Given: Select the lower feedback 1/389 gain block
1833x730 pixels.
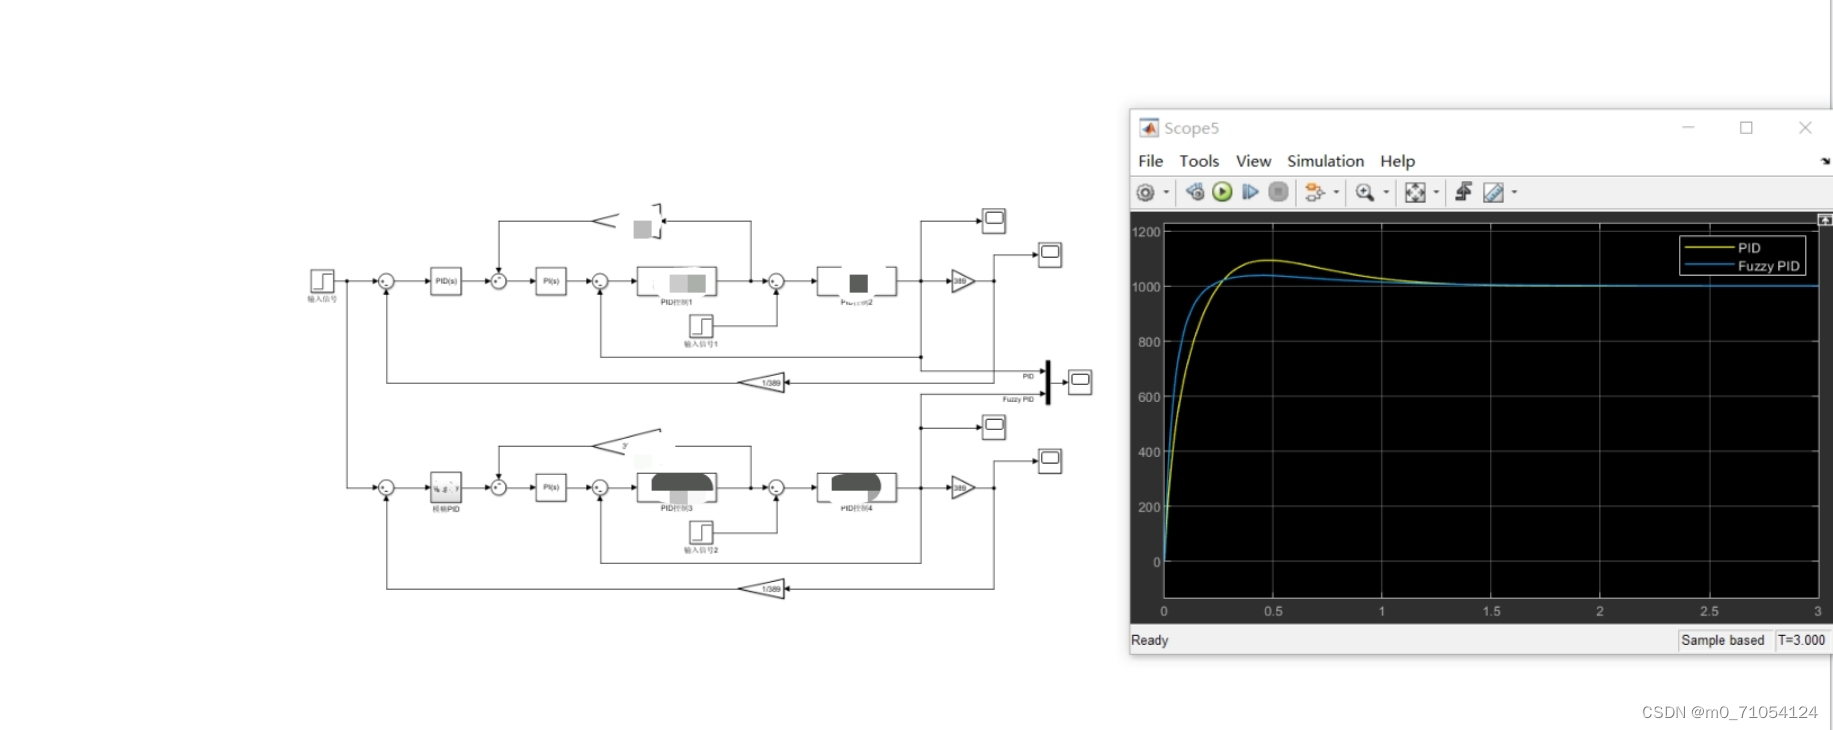Looking at the screenshot, I should (762, 589).
